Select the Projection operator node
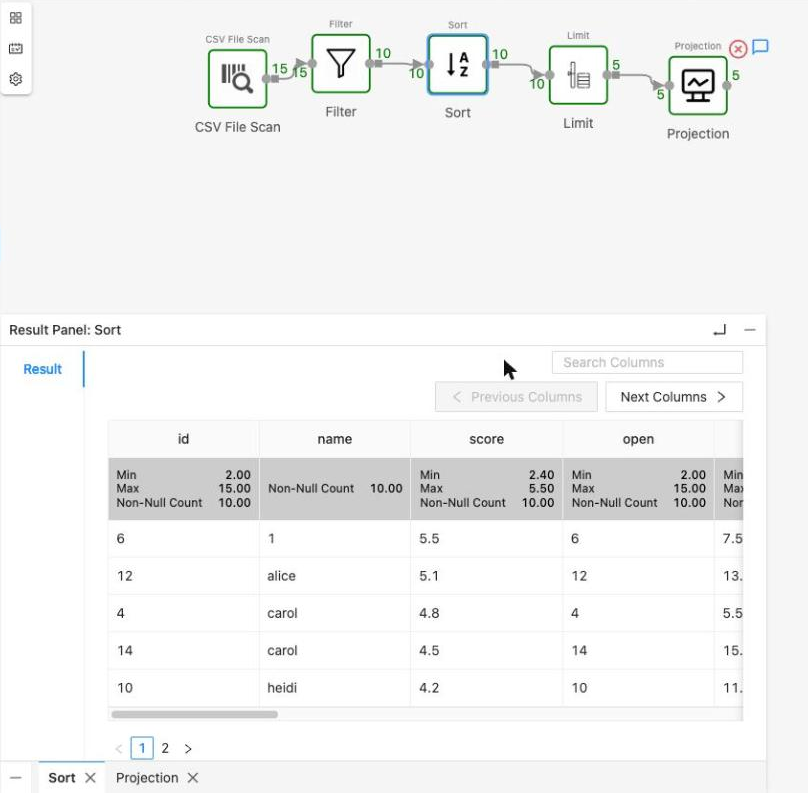The height and width of the screenshot is (793, 808). (x=698, y=86)
